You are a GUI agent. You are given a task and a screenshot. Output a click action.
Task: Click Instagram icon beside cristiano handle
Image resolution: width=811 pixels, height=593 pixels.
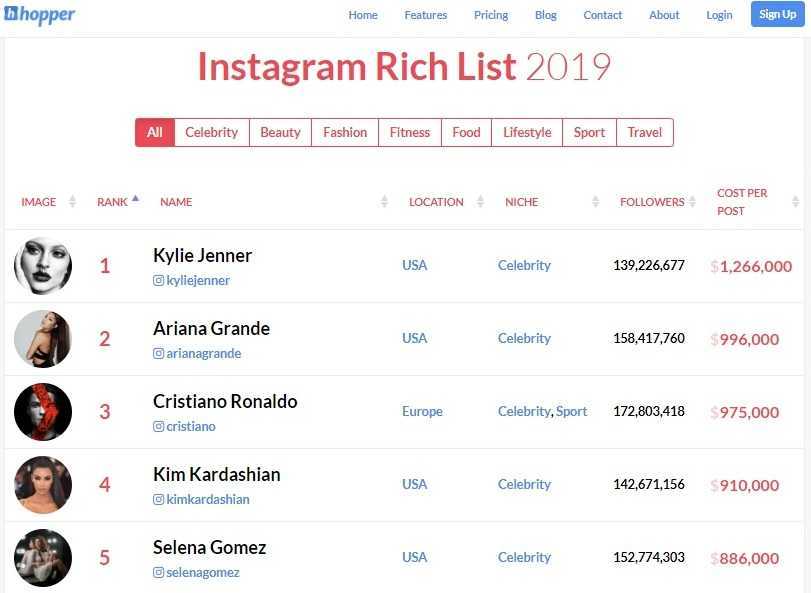[158, 426]
